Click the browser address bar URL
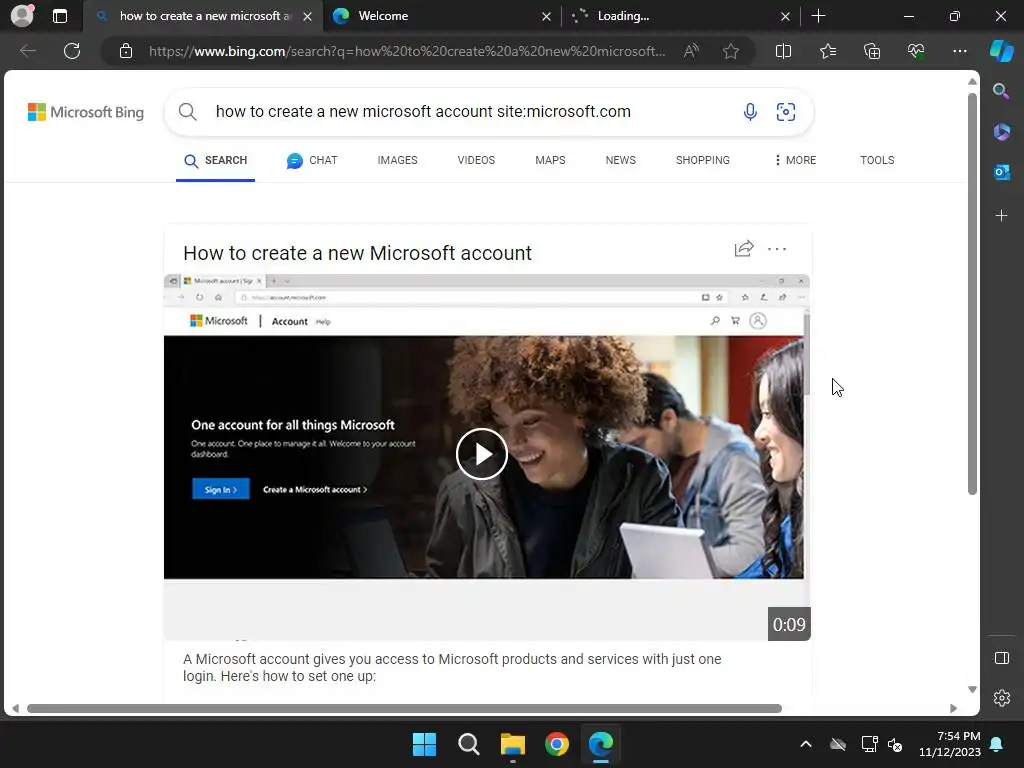 tap(407, 51)
